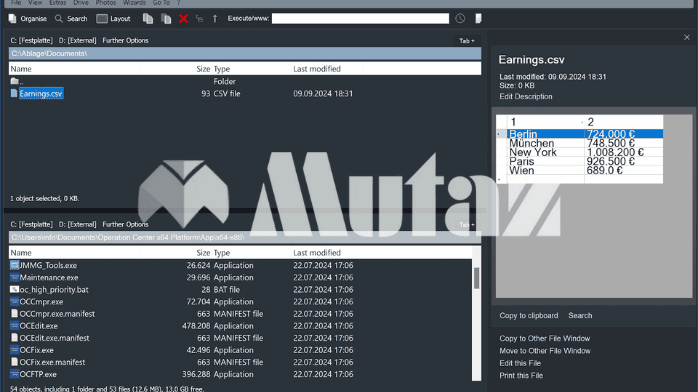This screenshot has width=698, height=392.
Task: Select the Earnings.csv file
Action: click(x=41, y=93)
